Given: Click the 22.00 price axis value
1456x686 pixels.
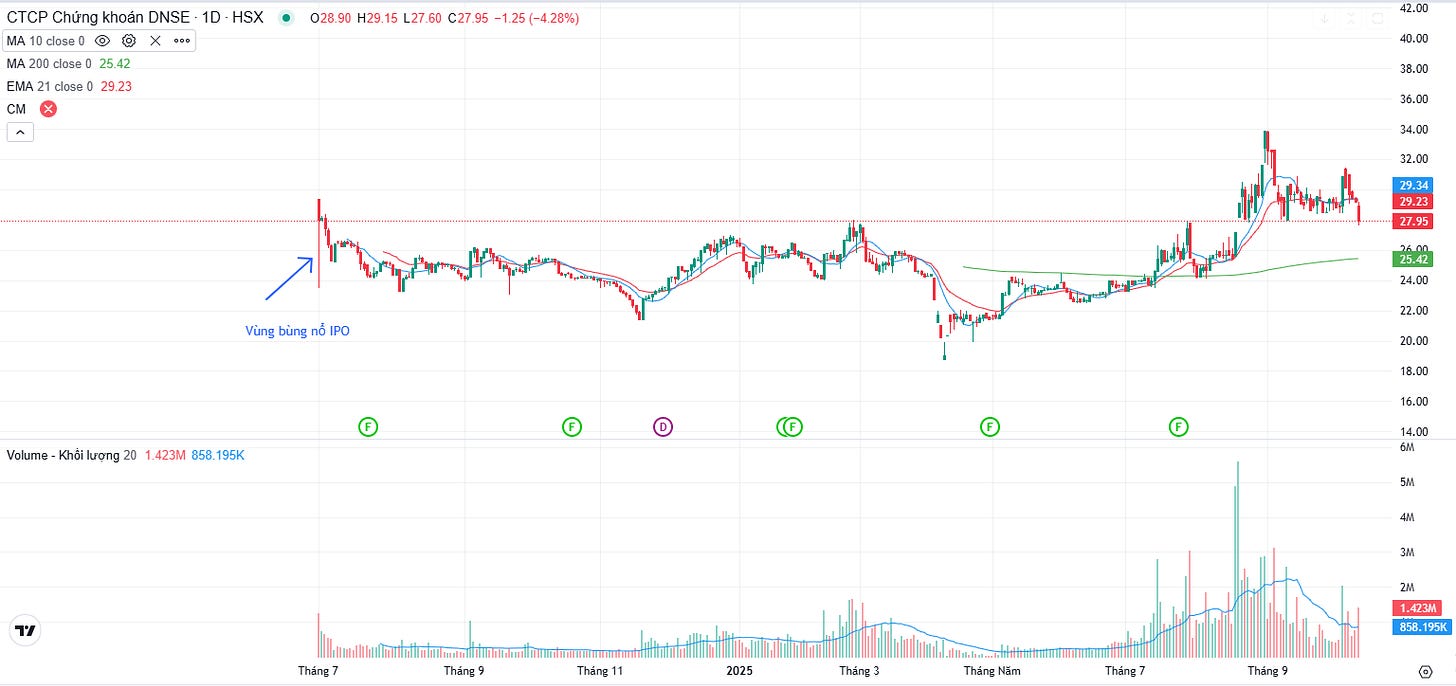Looking at the screenshot, I should click(x=1413, y=310).
